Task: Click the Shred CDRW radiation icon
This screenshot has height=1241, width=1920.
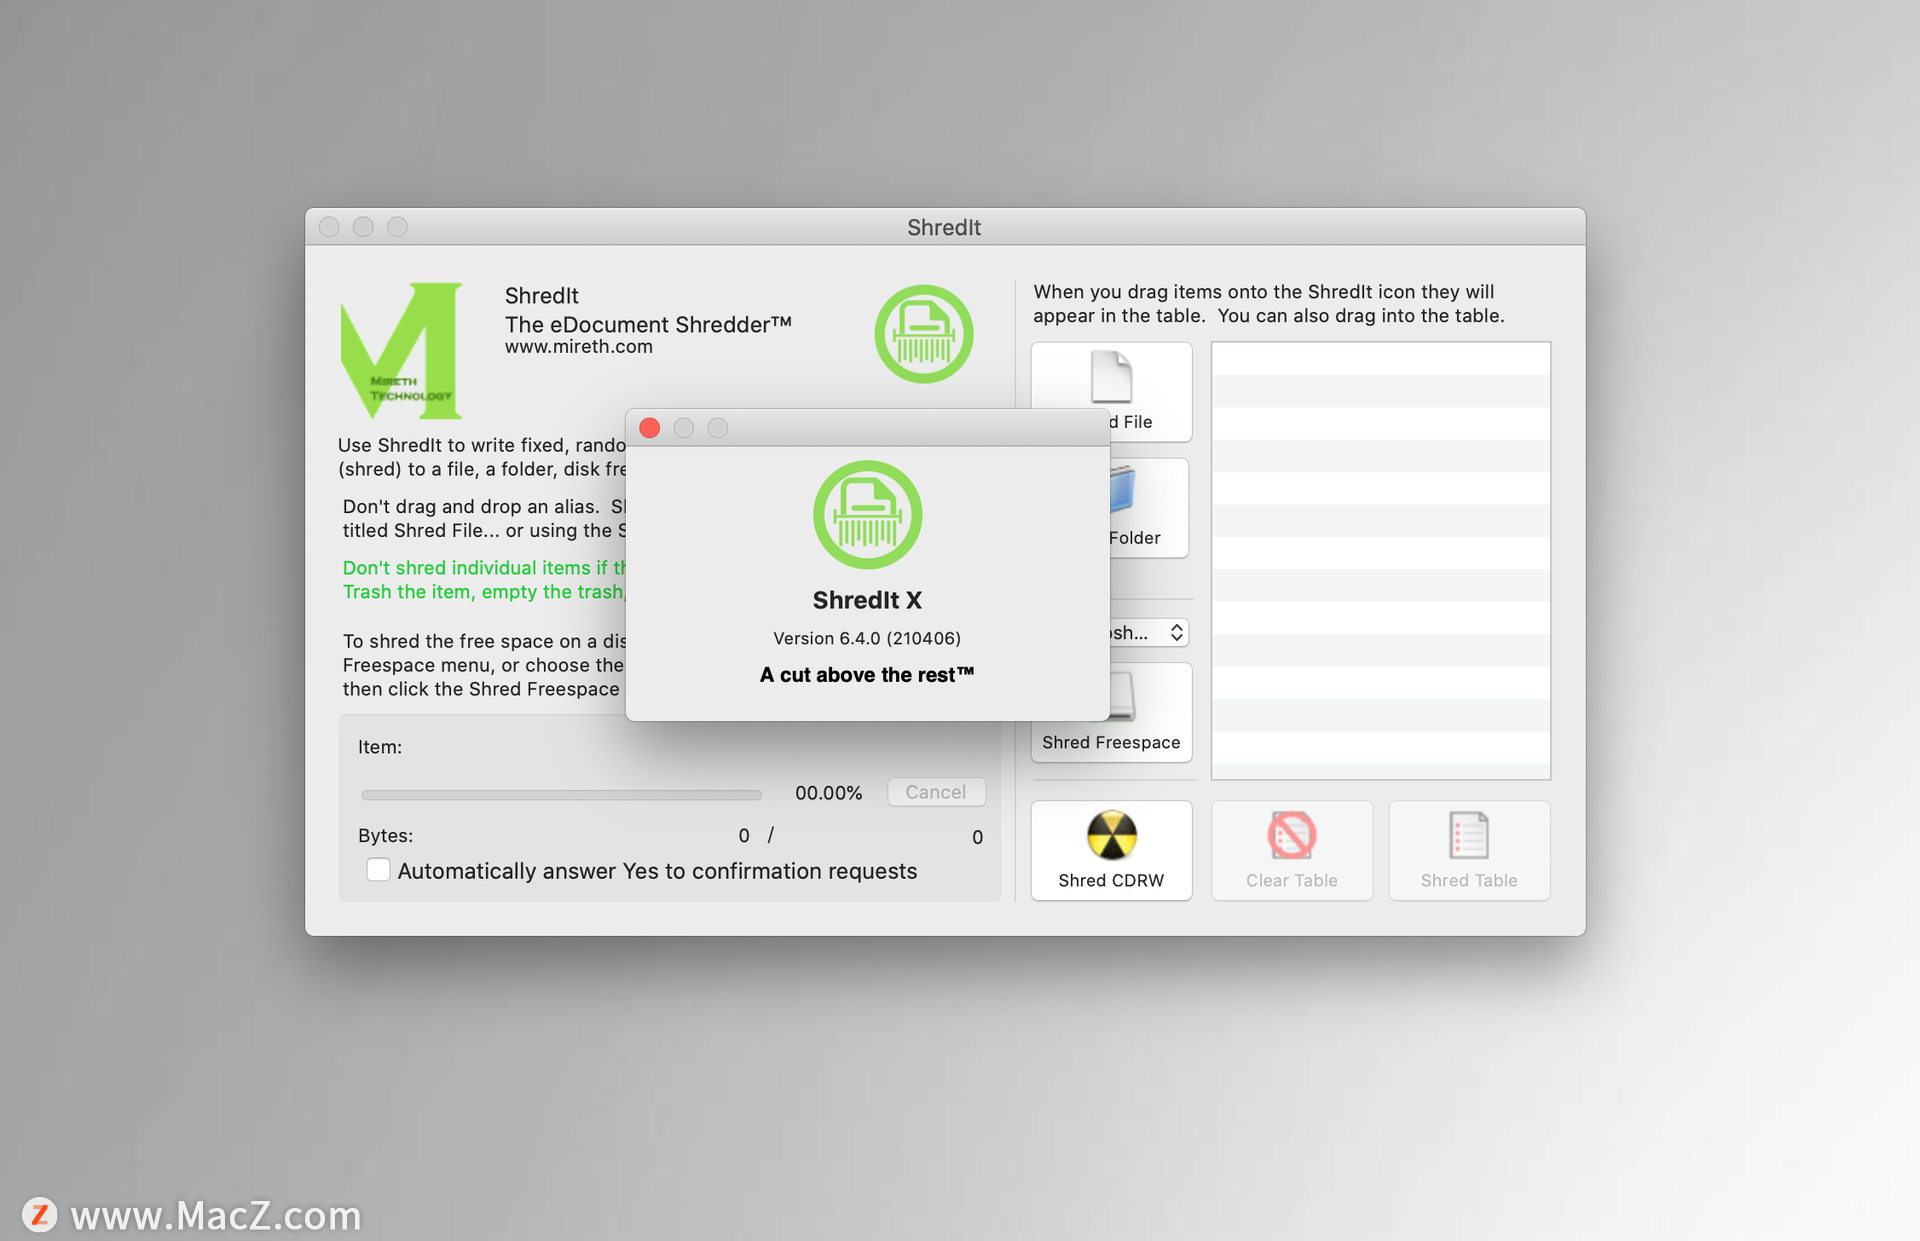Action: click(1111, 835)
